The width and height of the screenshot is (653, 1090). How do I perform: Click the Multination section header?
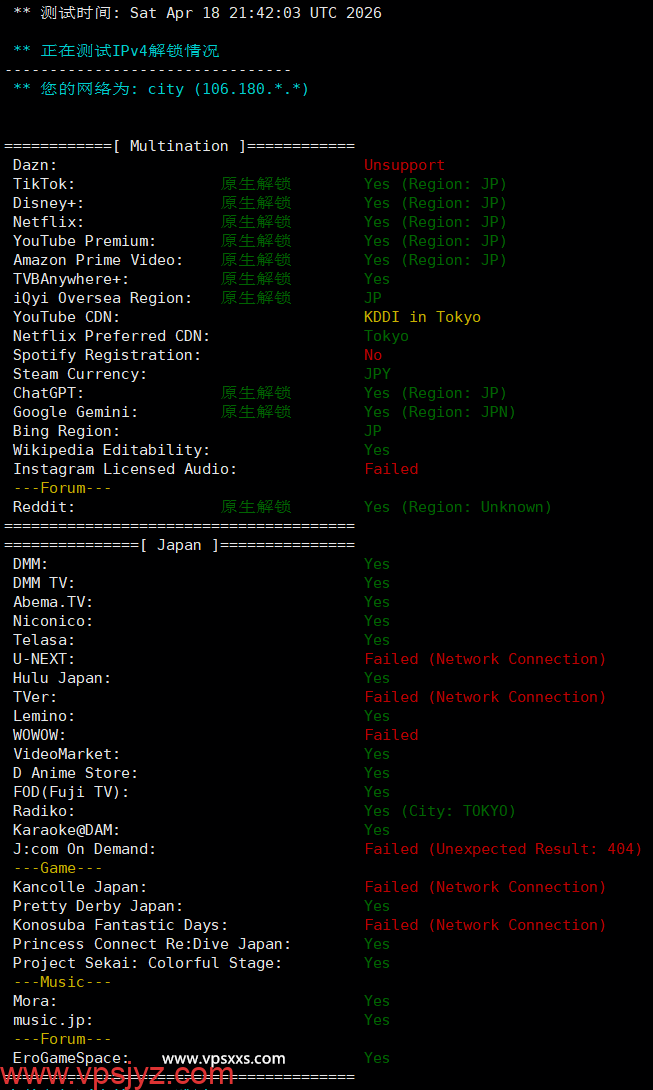click(x=179, y=146)
